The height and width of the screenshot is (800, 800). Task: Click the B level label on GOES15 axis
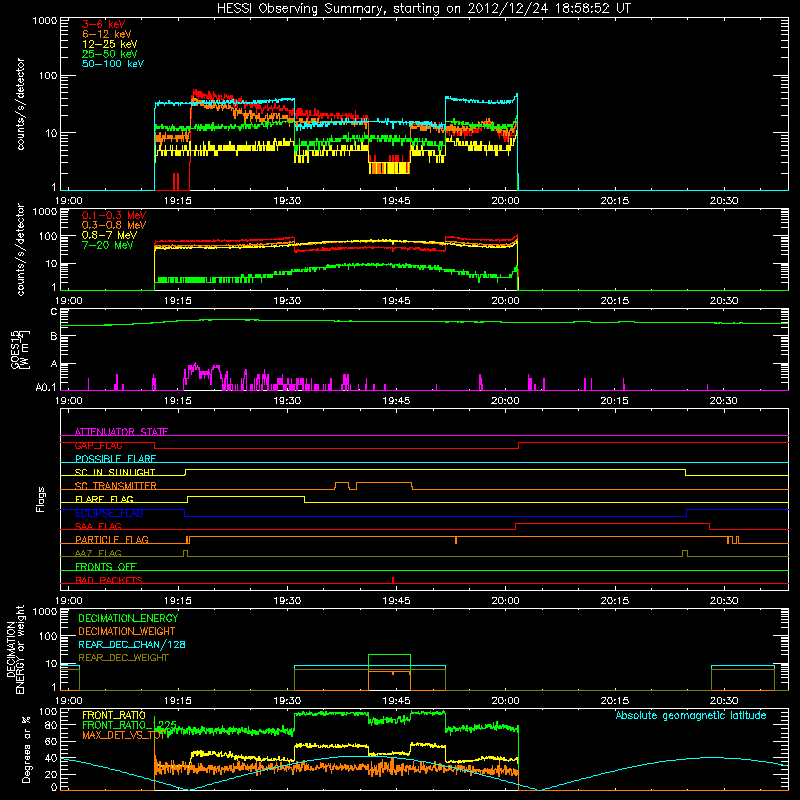pos(54,336)
